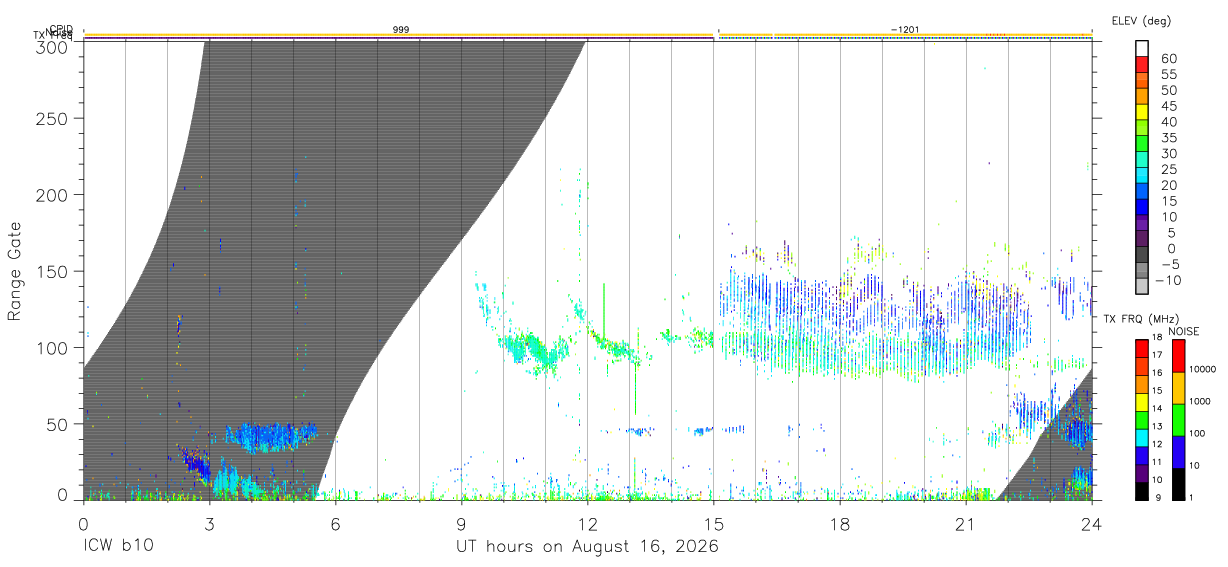Click the "12" tick on the UT hours axis

pyautogui.click(x=588, y=524)
